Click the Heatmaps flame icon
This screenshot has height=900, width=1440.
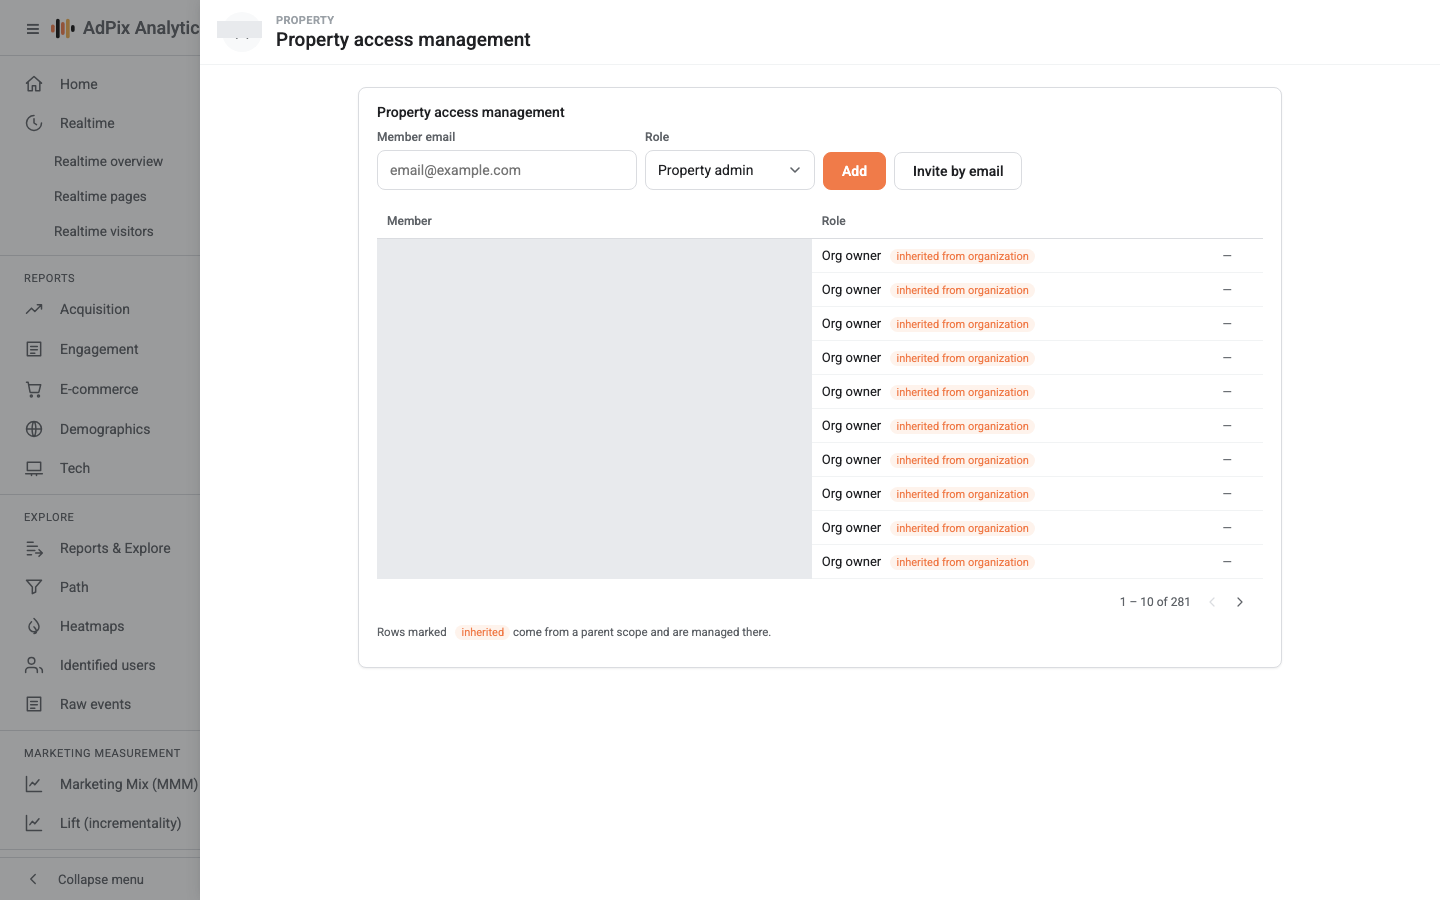pos(34,626)
